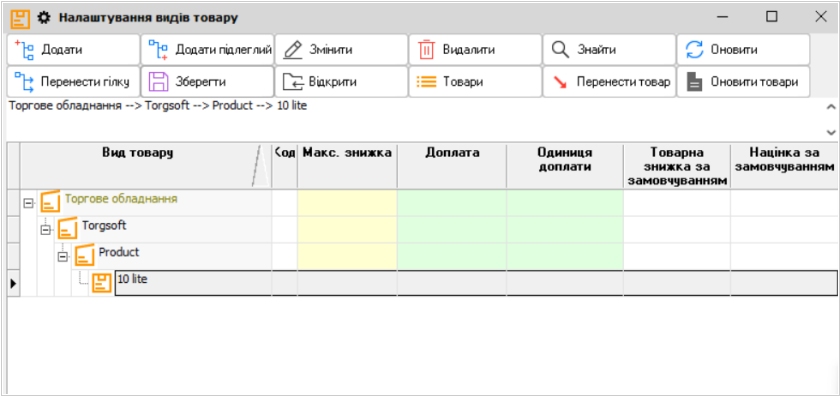
Task: Click Одиниця доплати cell of Product row
Action: pos(565,256)
